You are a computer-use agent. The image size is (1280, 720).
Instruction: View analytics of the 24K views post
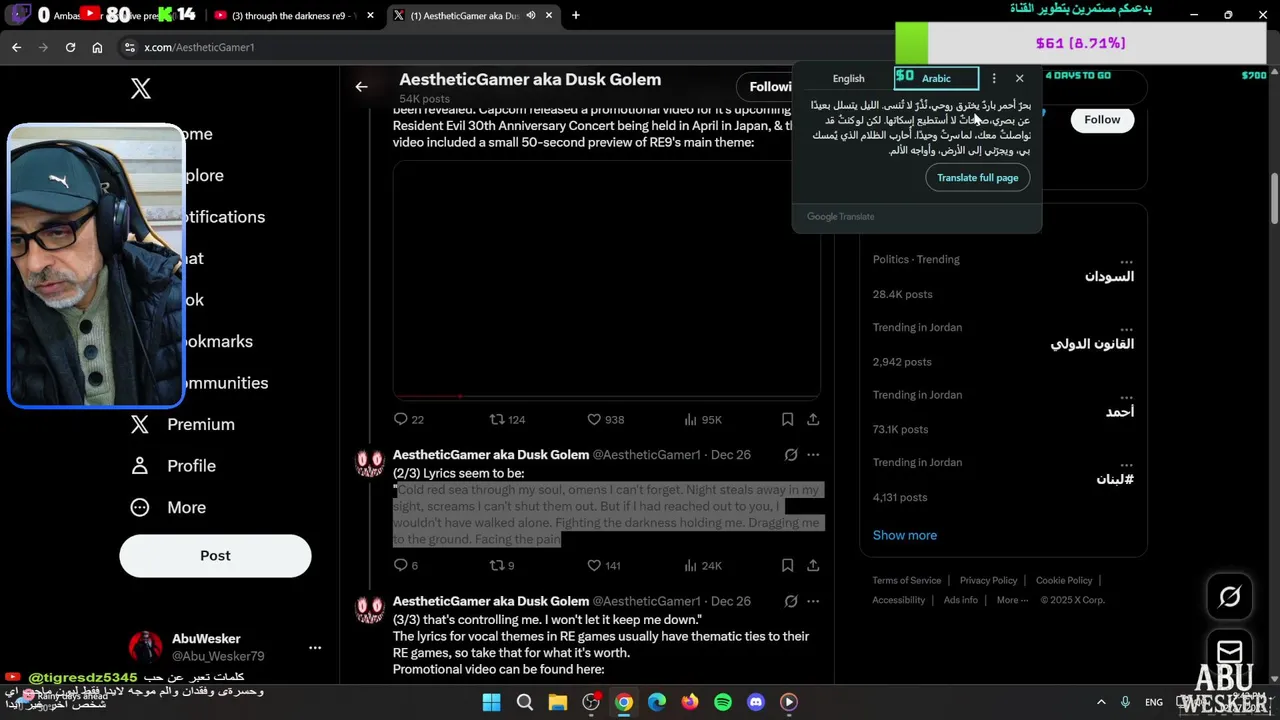pos(702,565)
